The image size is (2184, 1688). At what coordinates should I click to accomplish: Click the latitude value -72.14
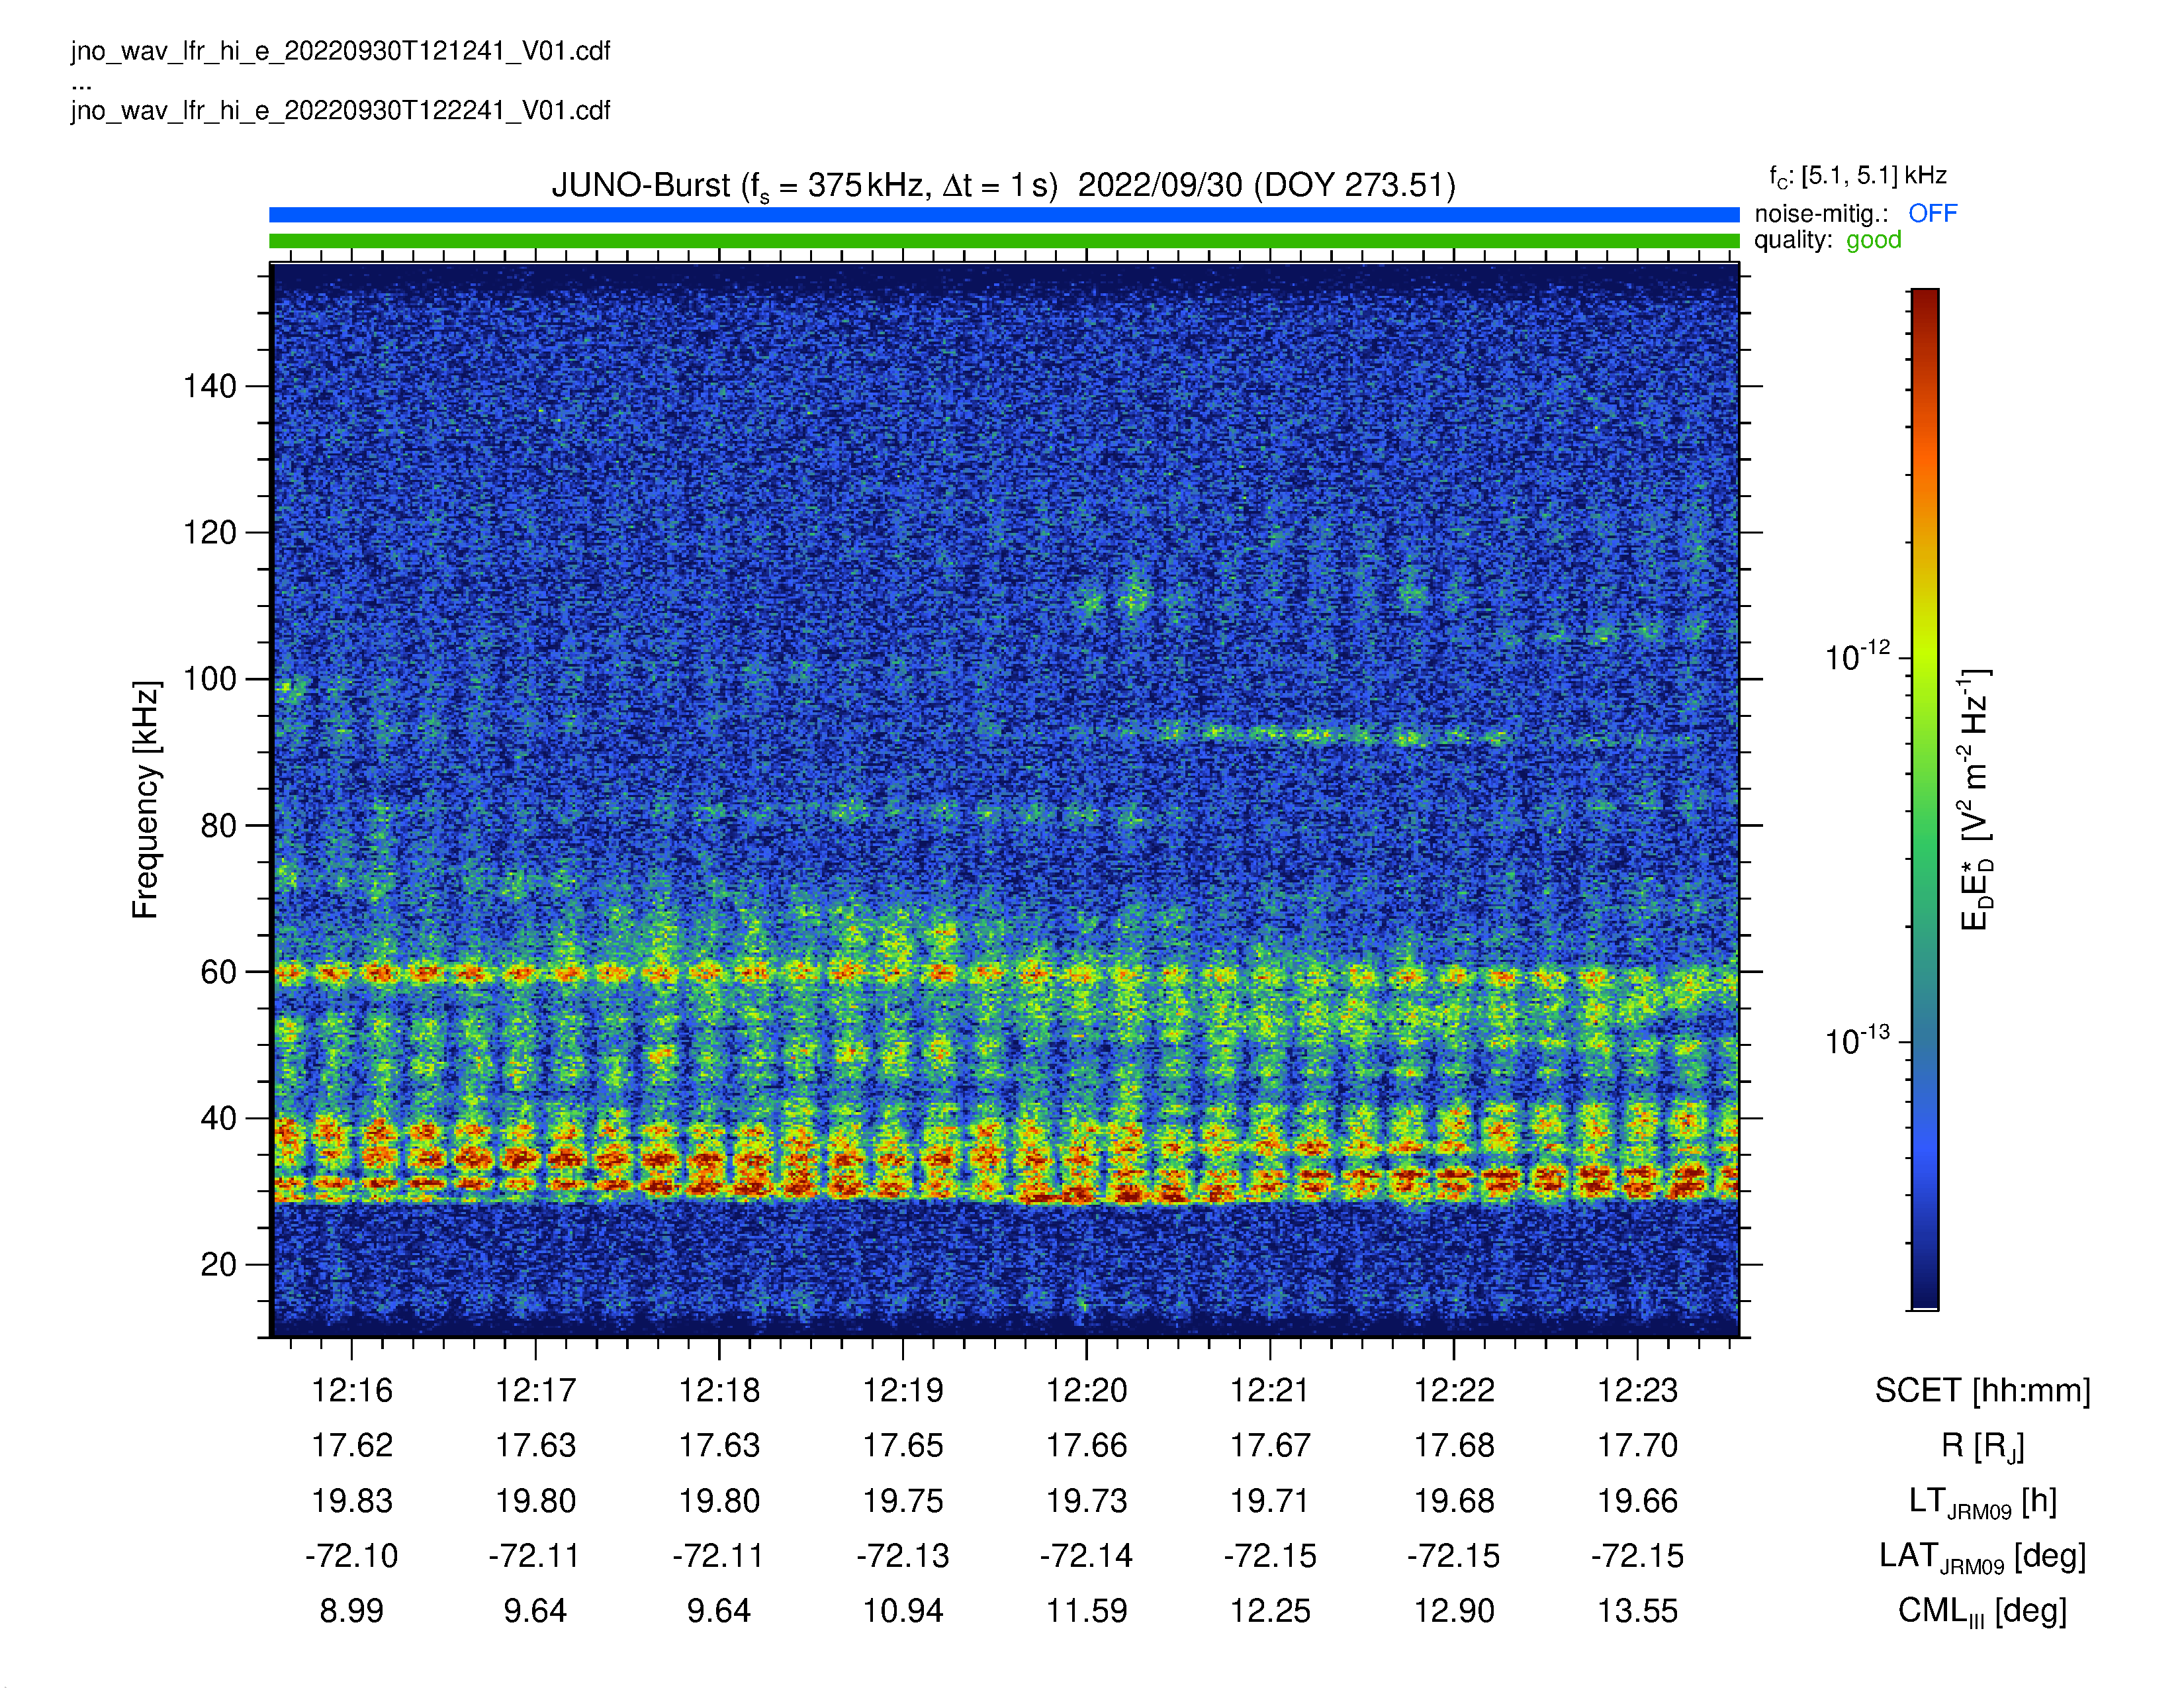(x=1086, y=1556)
